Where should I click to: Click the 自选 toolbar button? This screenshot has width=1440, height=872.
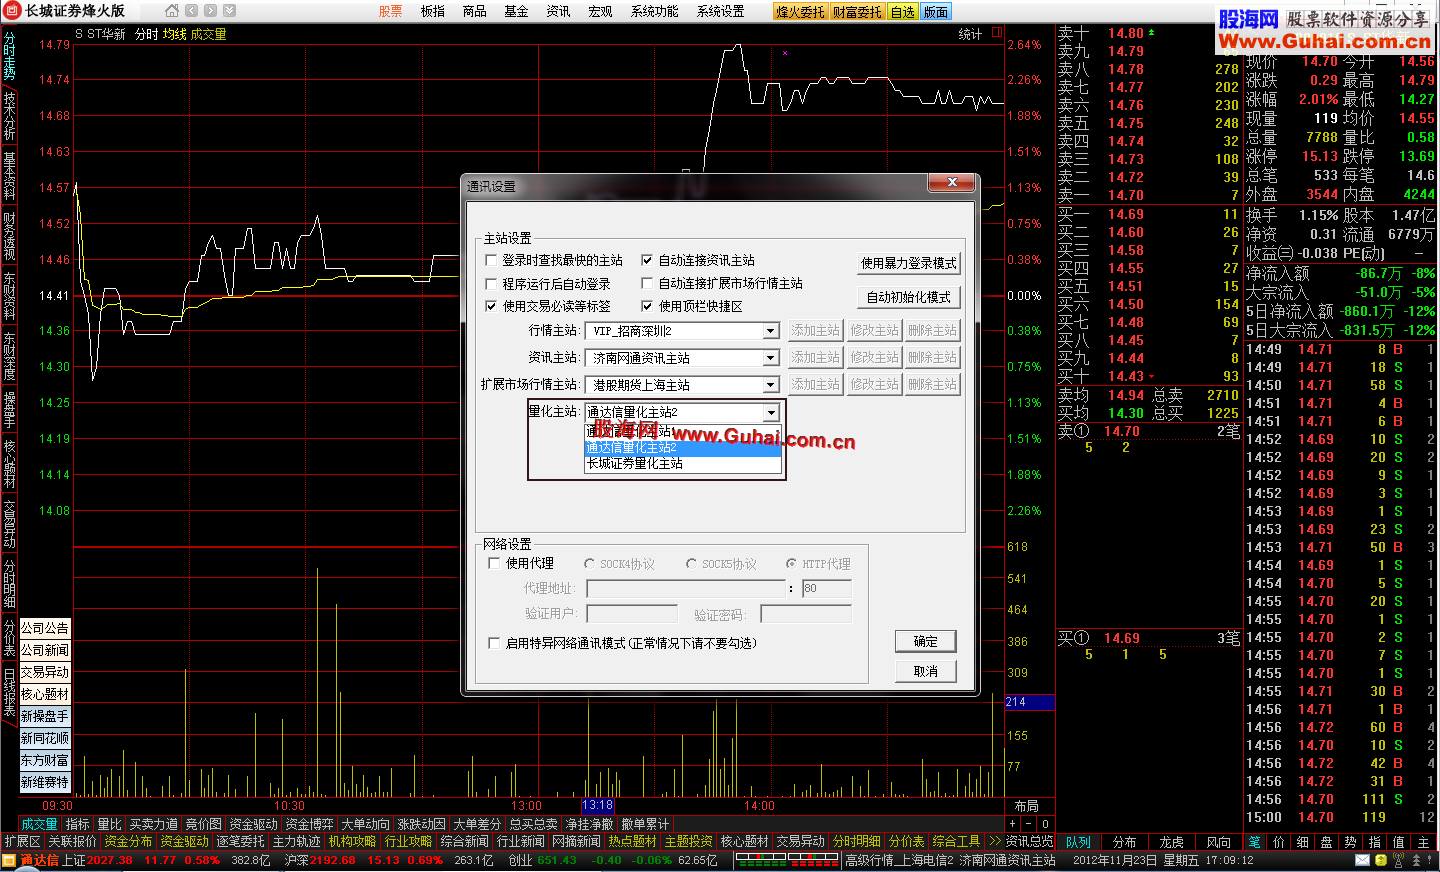click(902, 12)
